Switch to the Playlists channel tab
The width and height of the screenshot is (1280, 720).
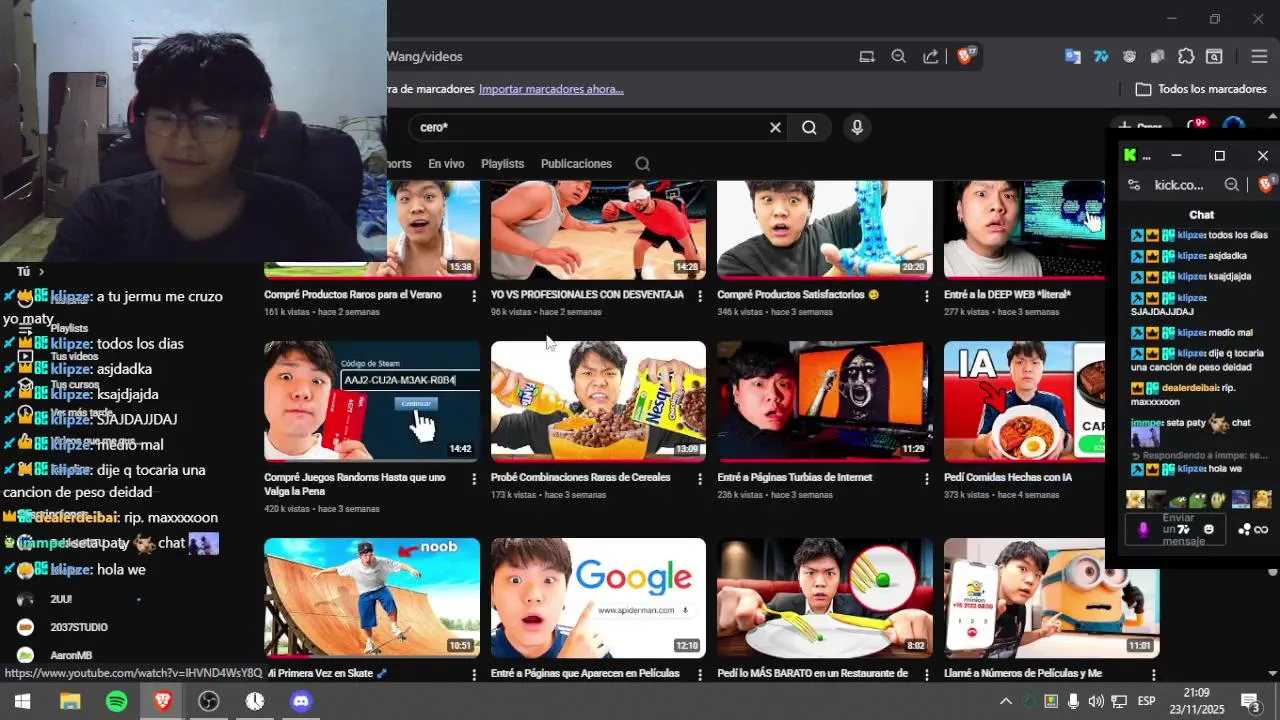[502, 164]
